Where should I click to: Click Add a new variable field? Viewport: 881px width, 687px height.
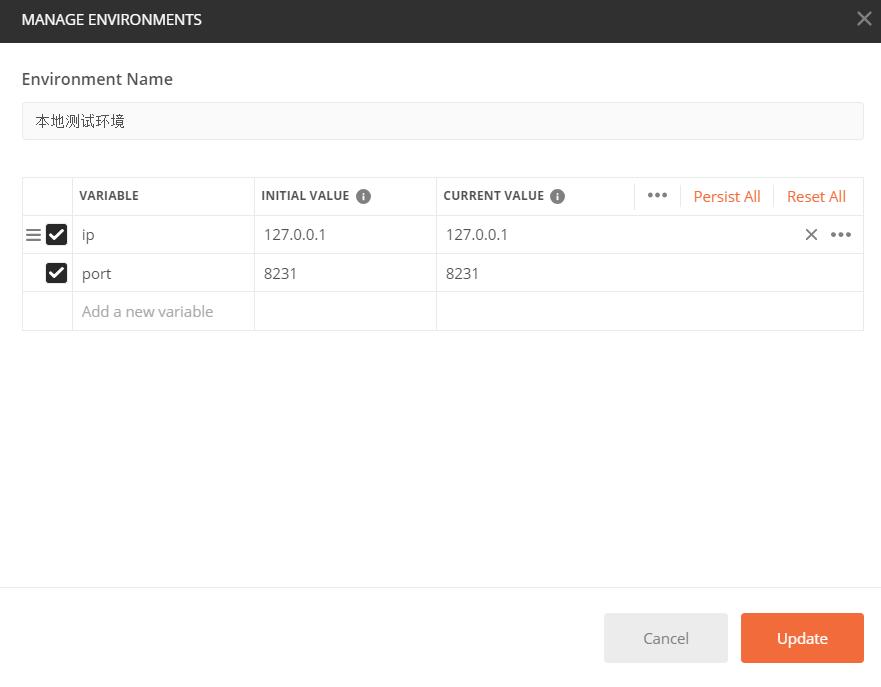click(x=164, y=311)
